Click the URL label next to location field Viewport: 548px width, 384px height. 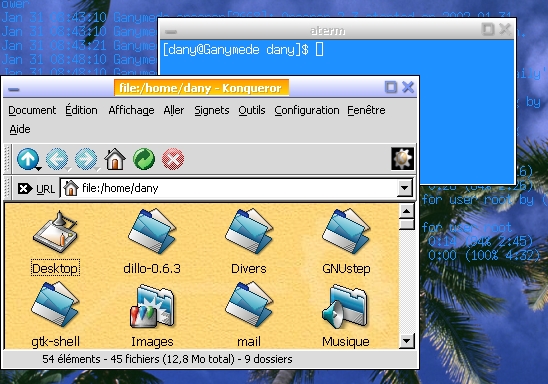[x=45, y=189]
